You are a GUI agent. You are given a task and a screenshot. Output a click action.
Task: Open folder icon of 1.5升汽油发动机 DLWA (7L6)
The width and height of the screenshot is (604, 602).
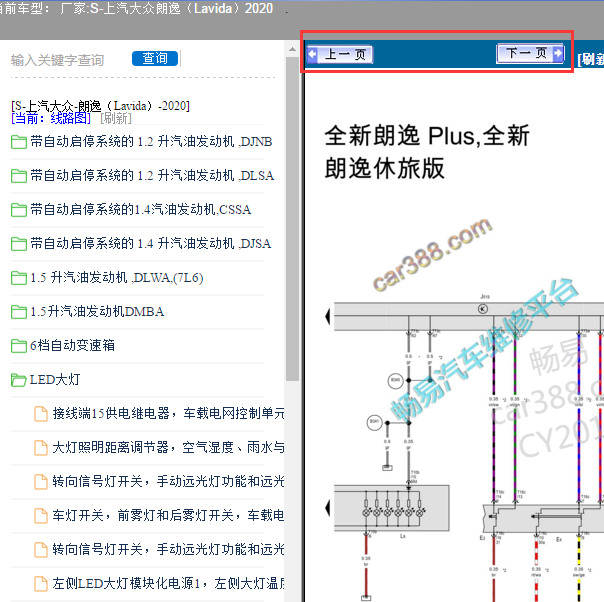(x=18, y=277)
